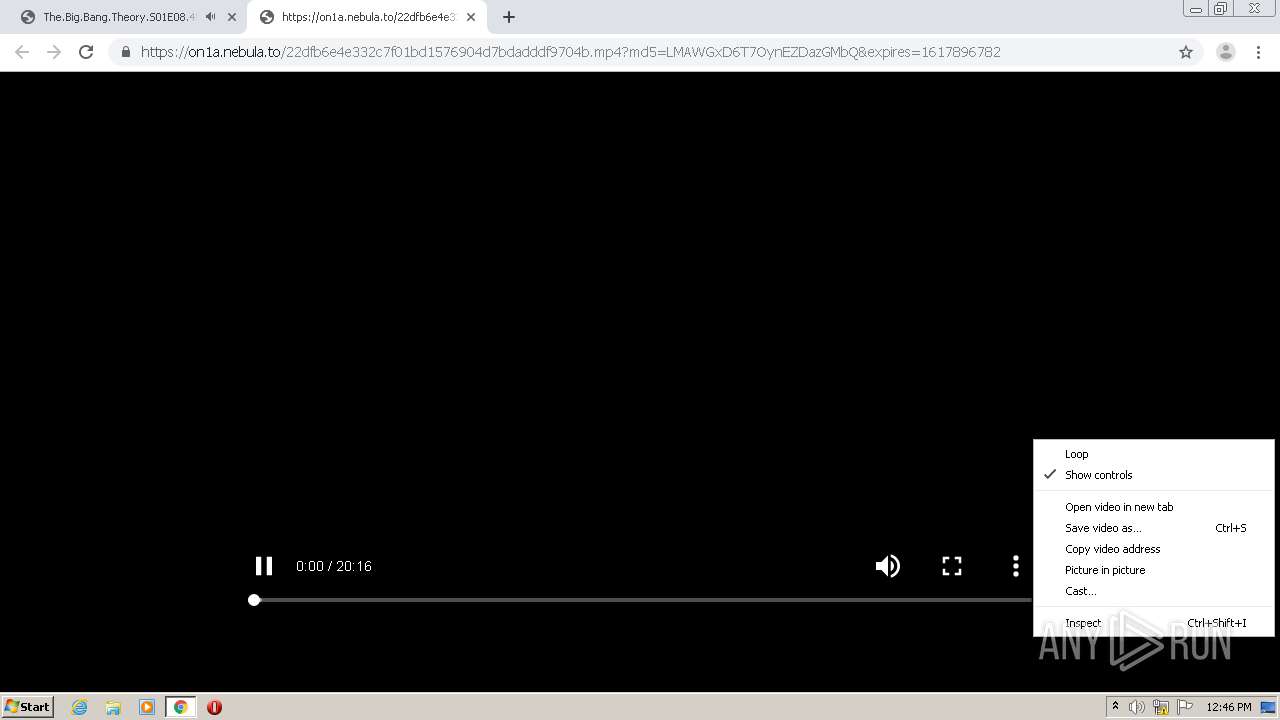Choose Open video in new tab
The width and height of the screenshot is (1280, 720).
point(1154,507)
